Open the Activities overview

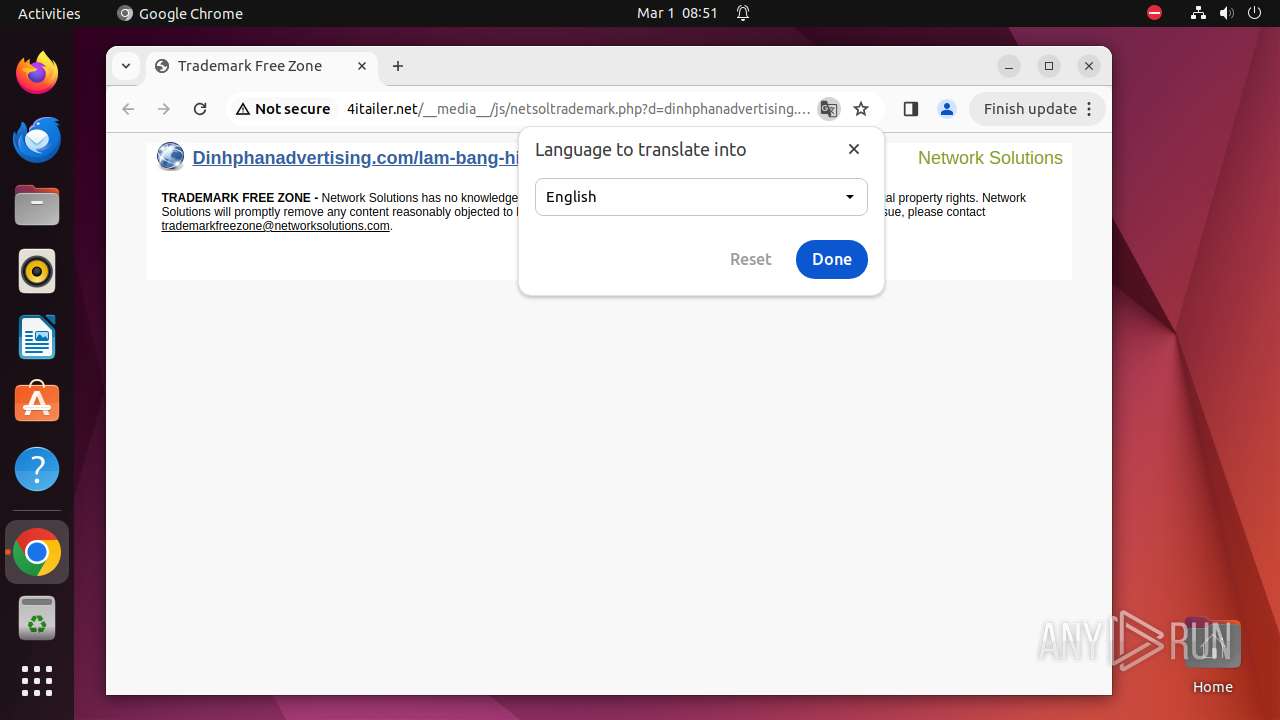pyautogui.click(x=49, y=13)
